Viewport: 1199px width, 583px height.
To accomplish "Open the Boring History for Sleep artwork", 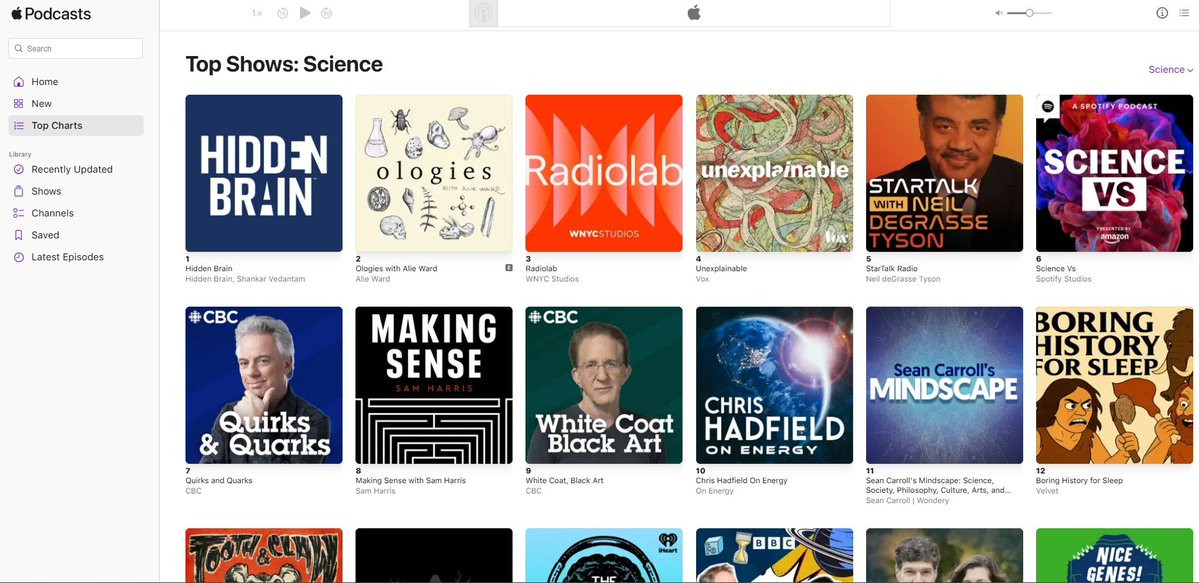I will 1114,385.
